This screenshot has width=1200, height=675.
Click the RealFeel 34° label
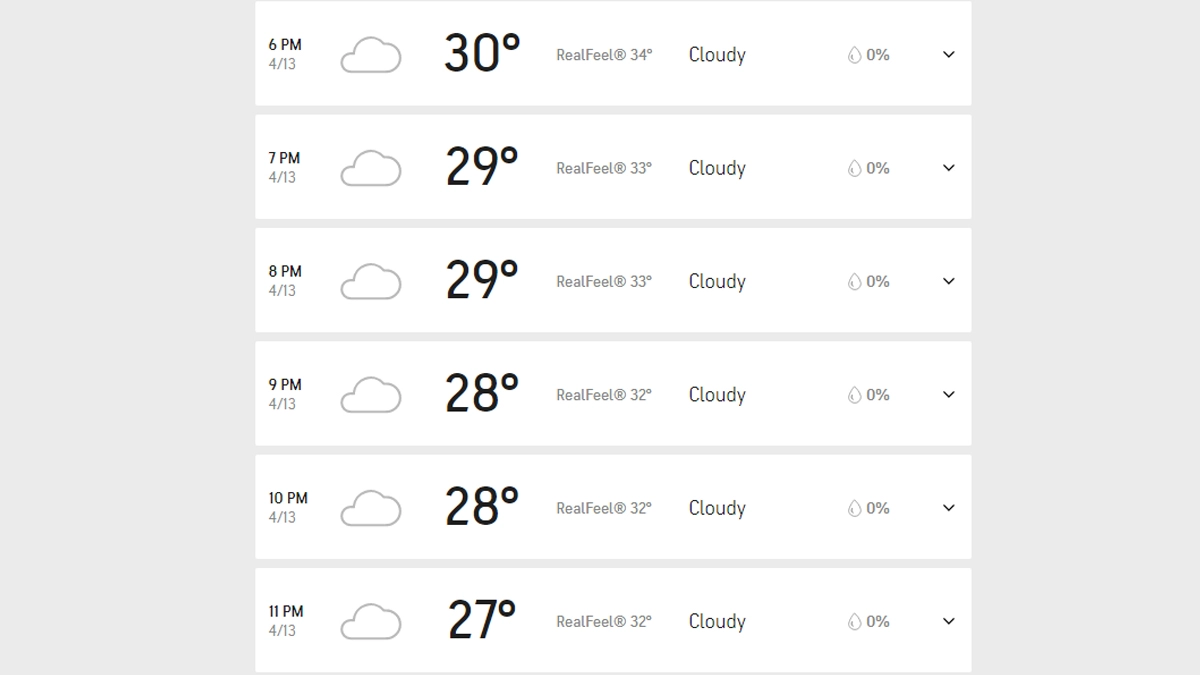coord(604,55)
